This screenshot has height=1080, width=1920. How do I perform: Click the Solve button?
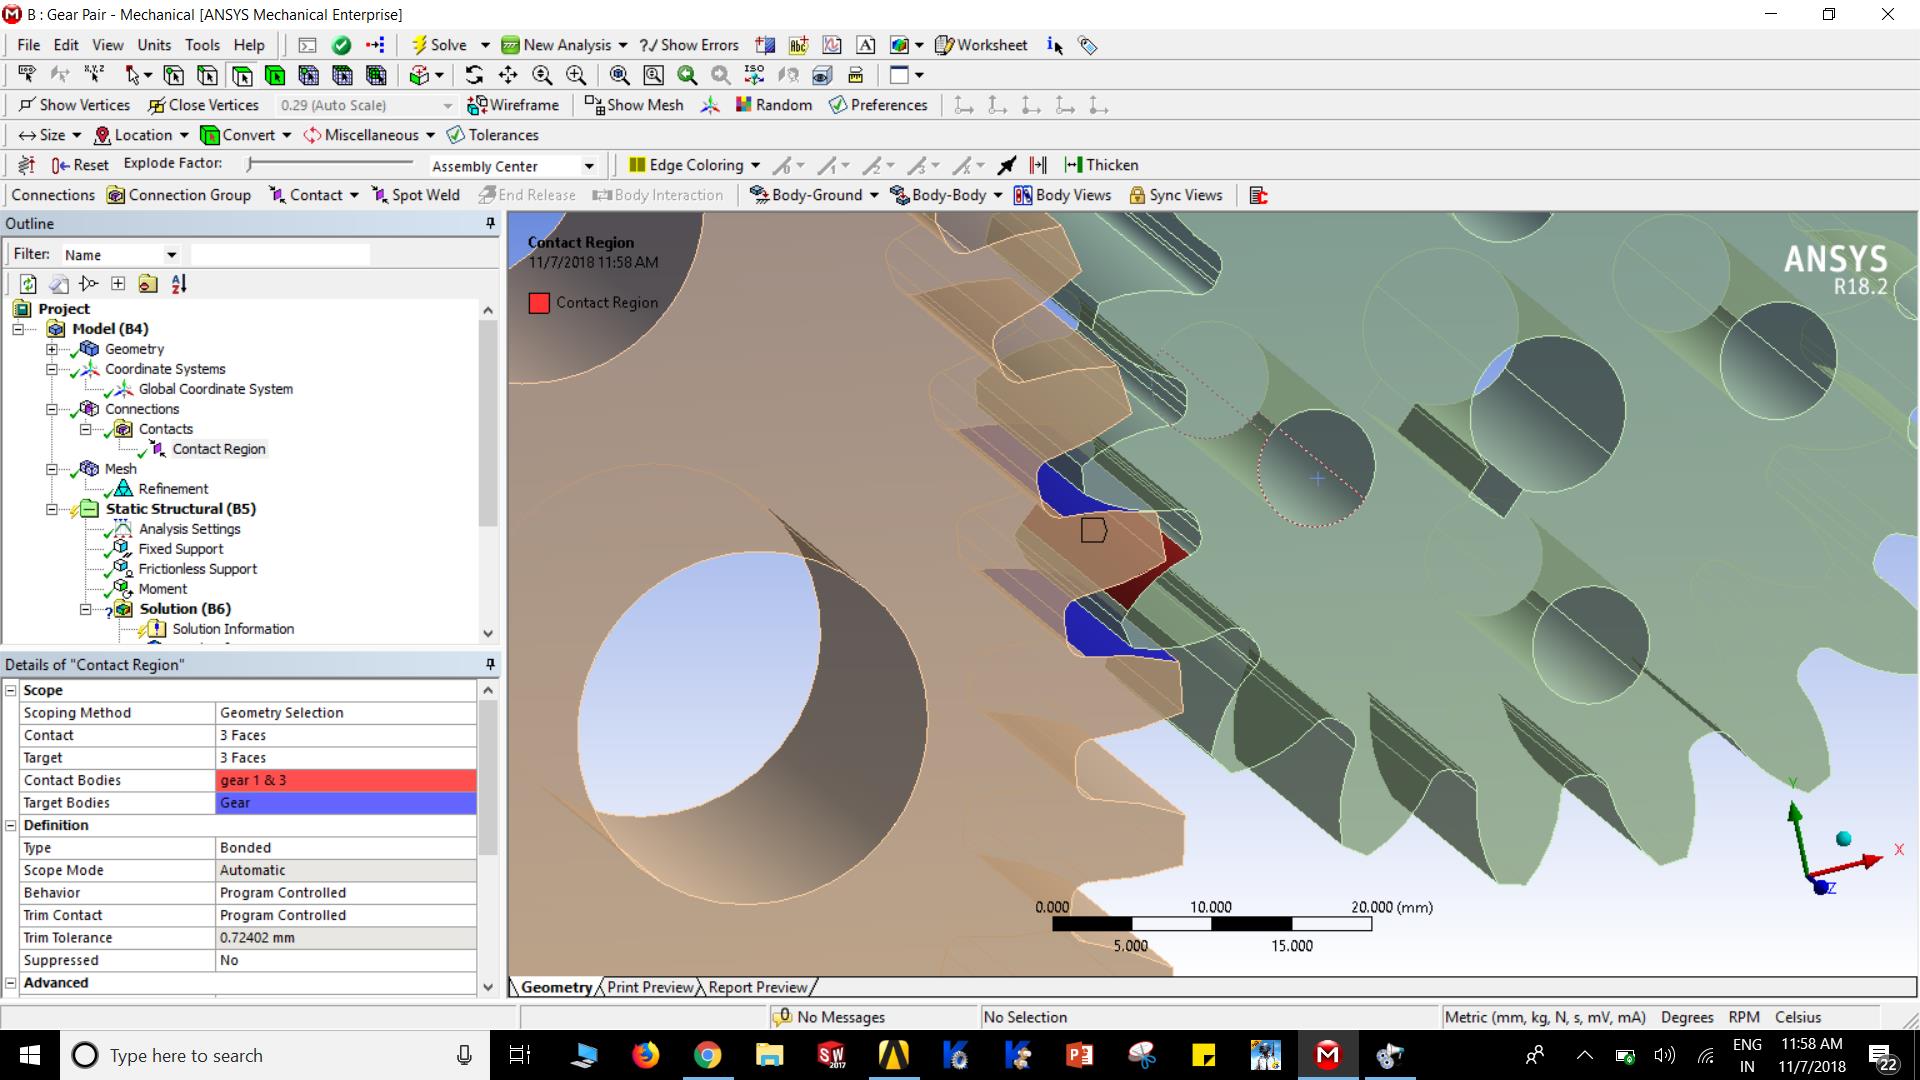point(444,44)
